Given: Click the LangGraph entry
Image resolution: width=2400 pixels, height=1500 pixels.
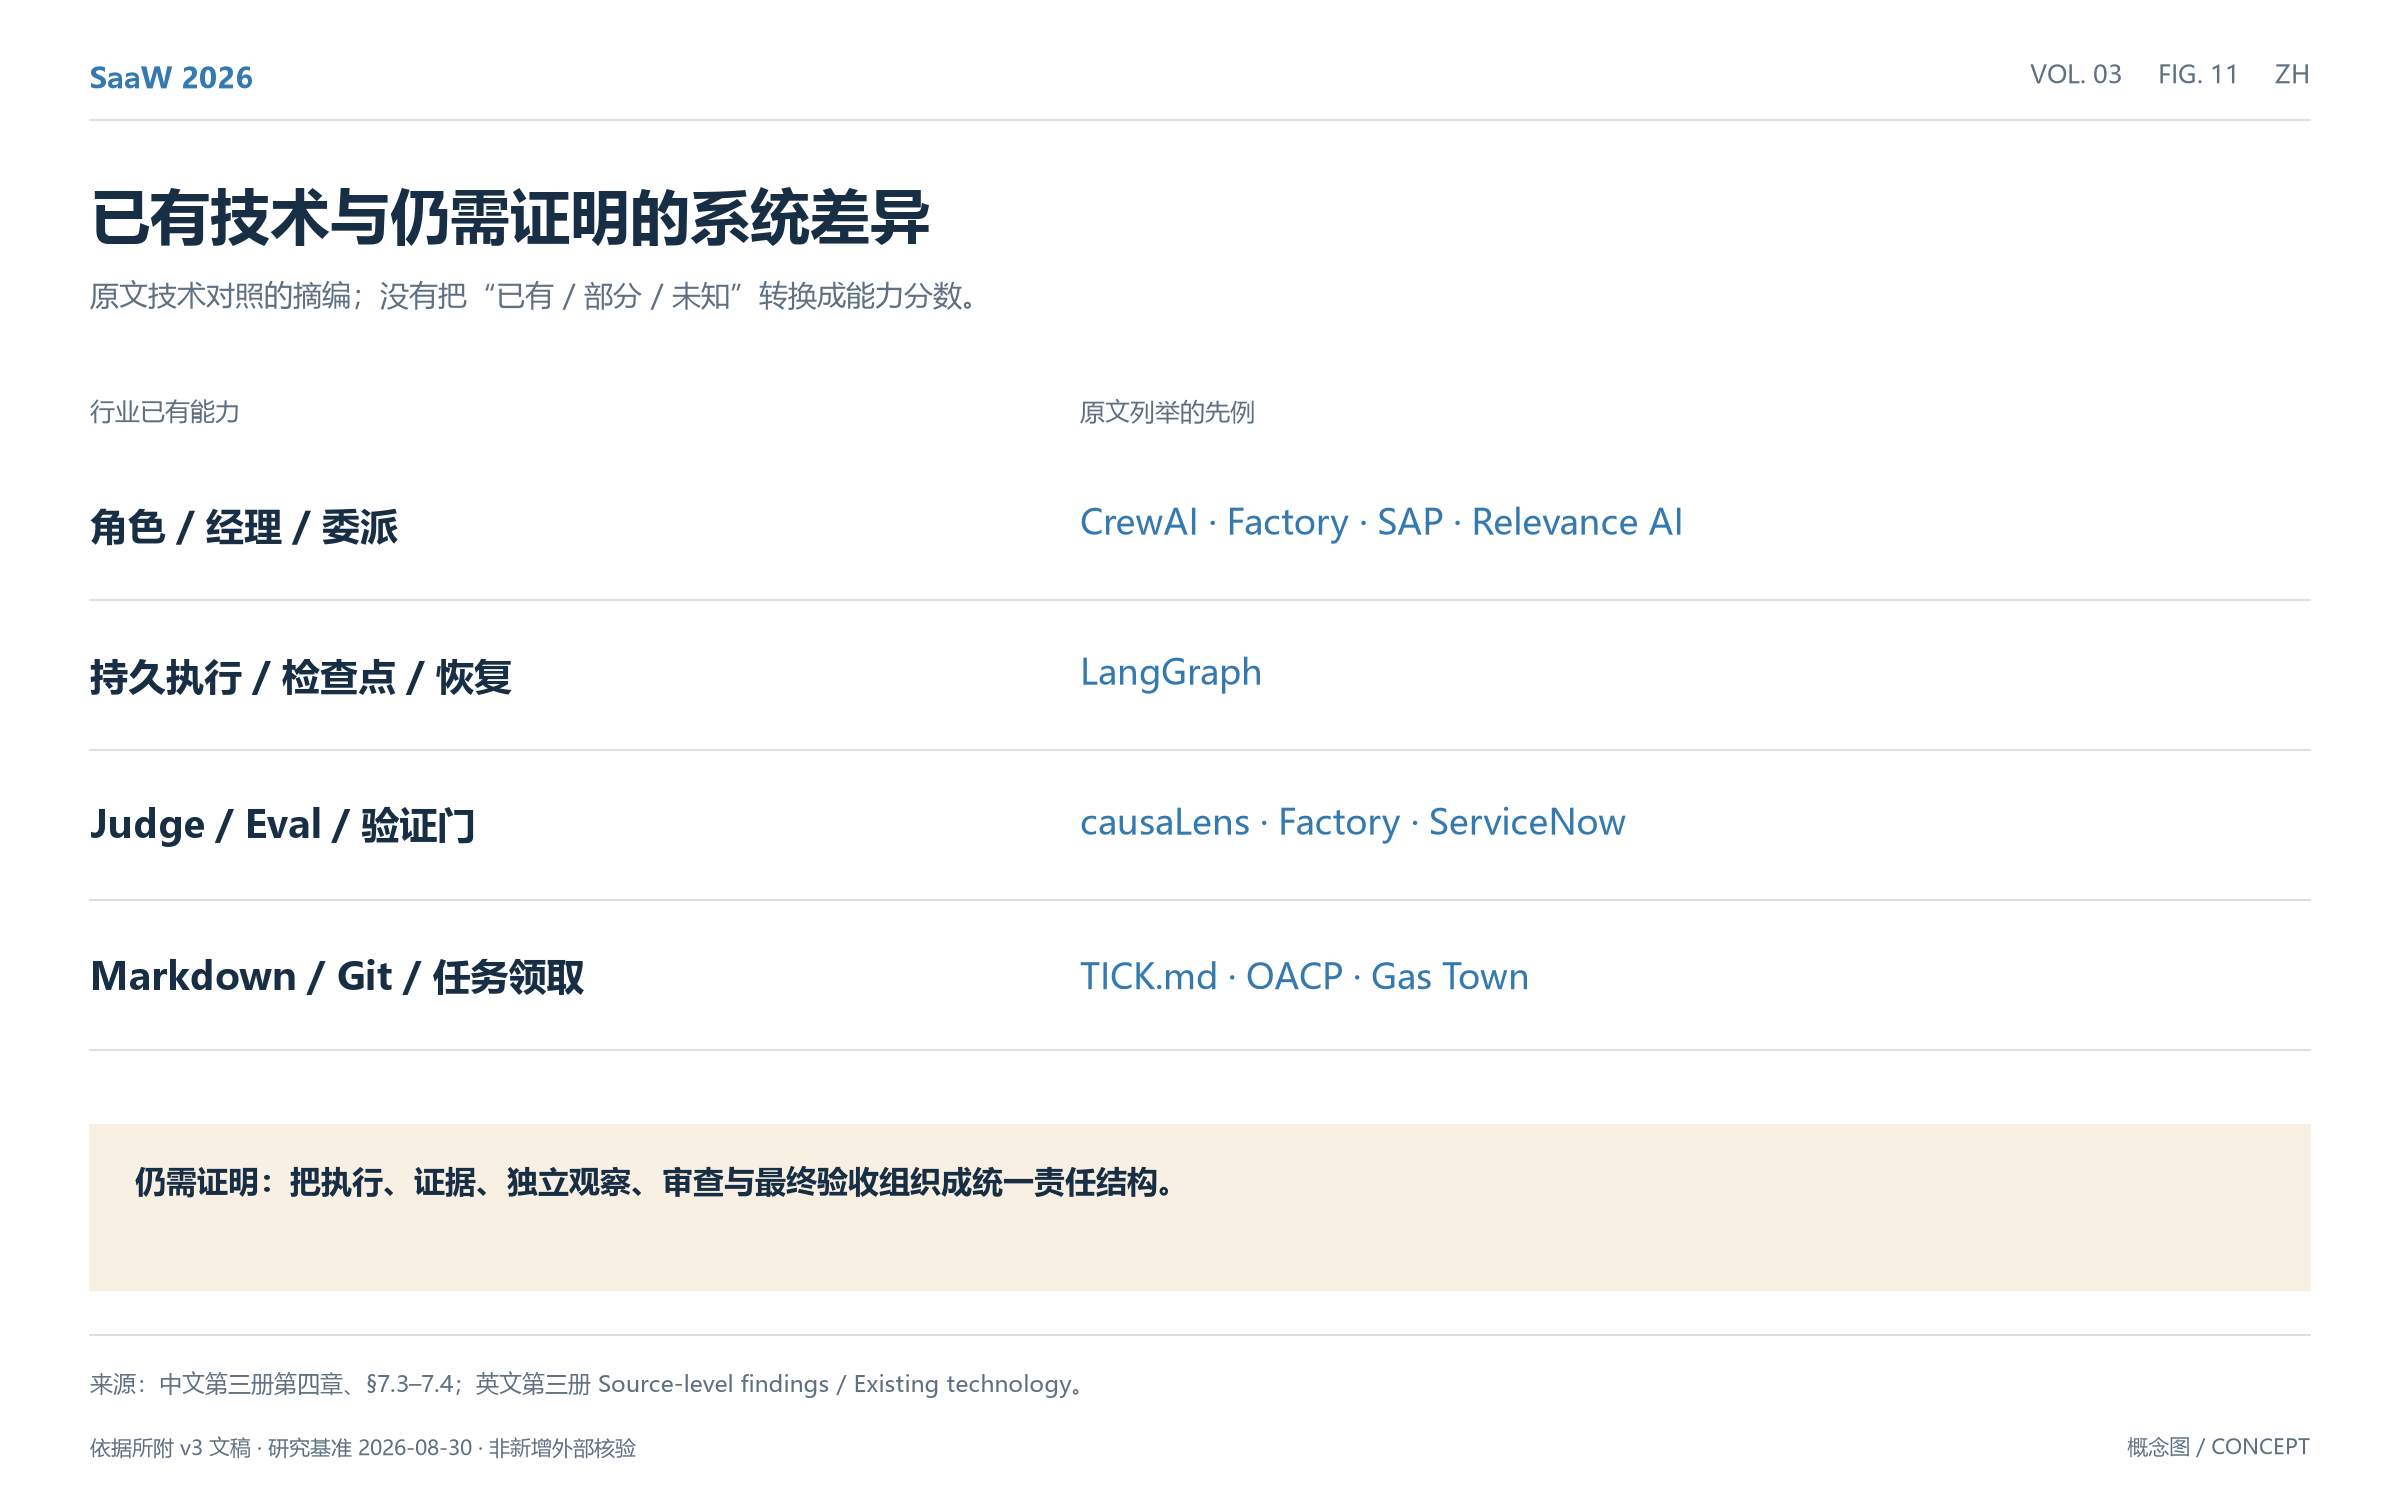Looking at the screenshot, I should click(x=1171, y=673).
